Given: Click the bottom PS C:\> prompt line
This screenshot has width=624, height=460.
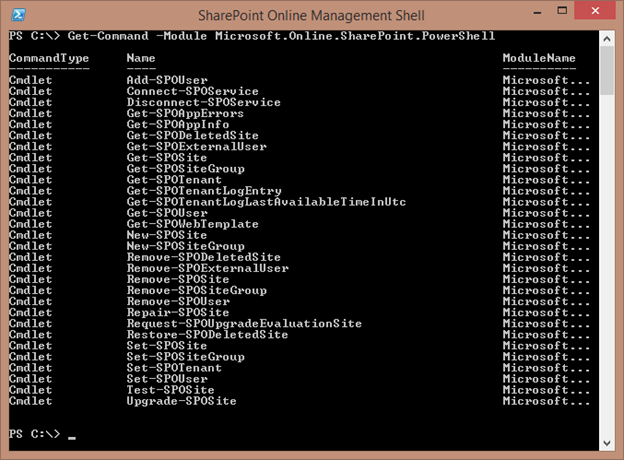Looking at the screenshot, I should tap(42, 434).
